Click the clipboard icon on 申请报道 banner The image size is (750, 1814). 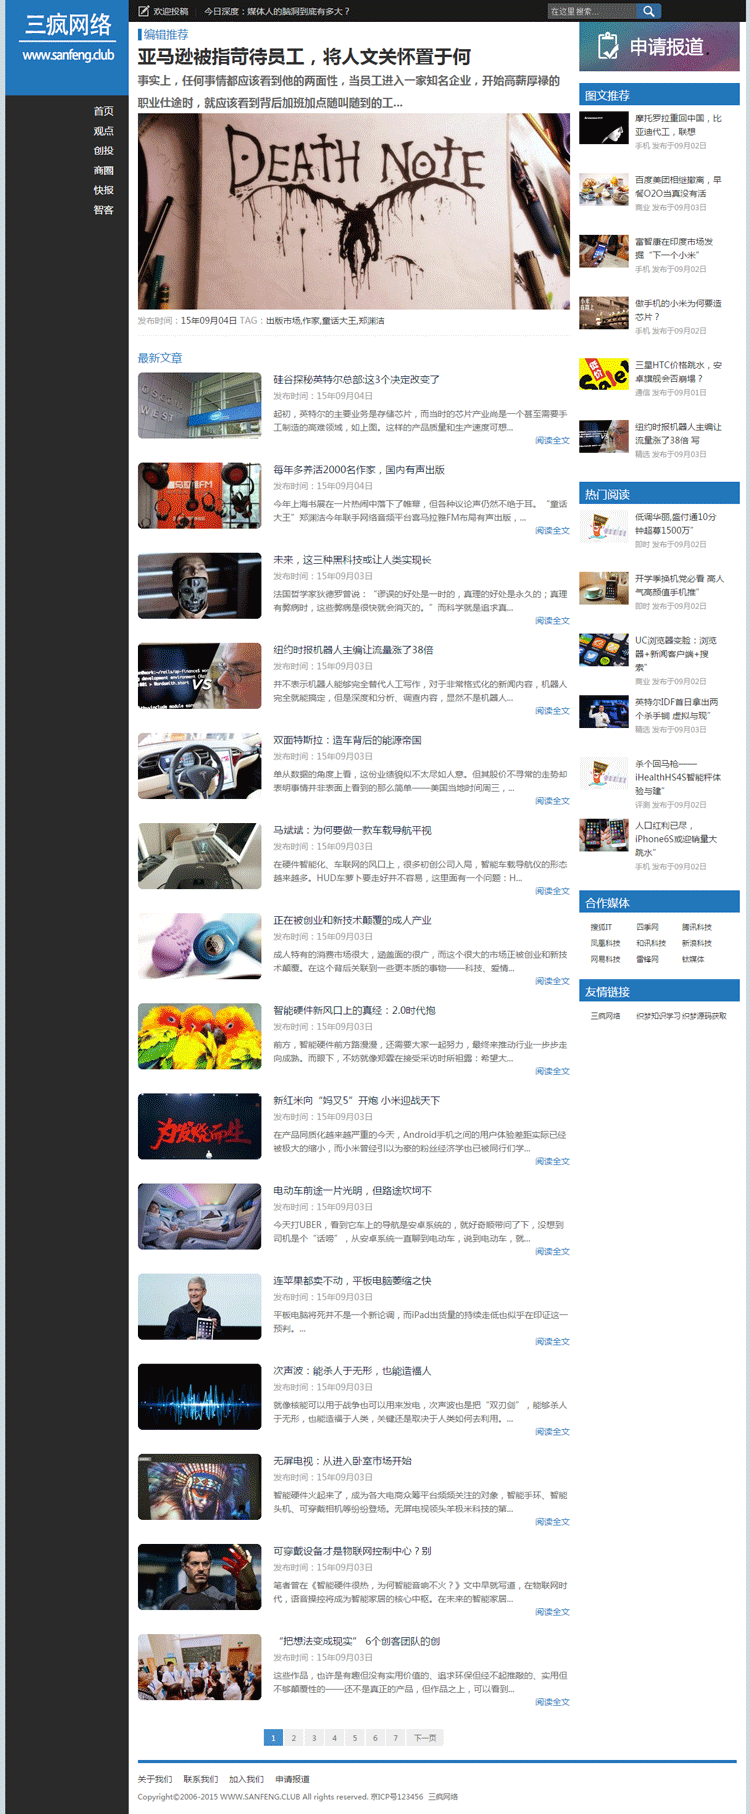[608, 46]
